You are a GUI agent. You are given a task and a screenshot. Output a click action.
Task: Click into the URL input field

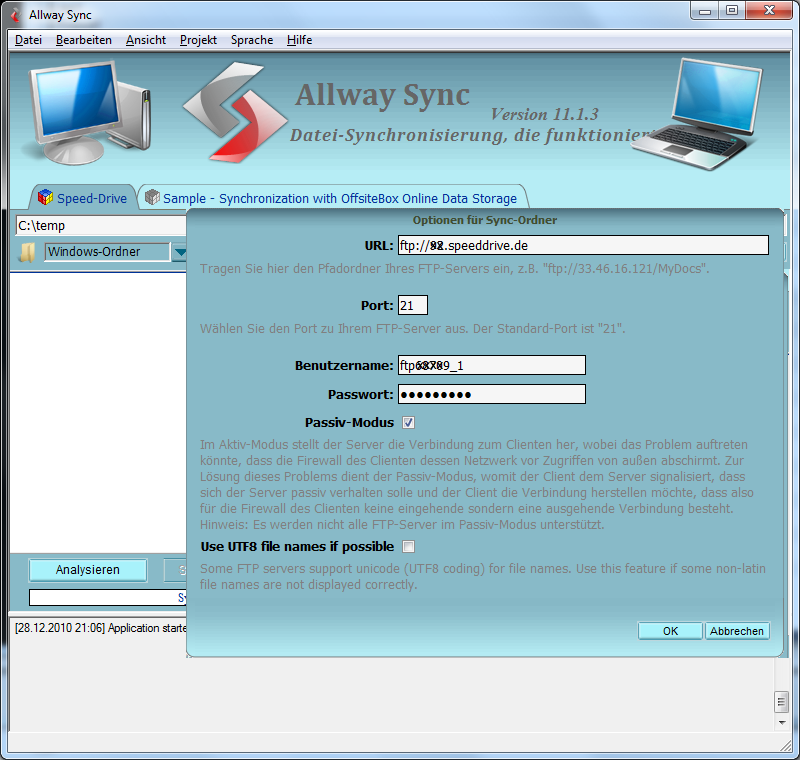click(x=583, y=245)
